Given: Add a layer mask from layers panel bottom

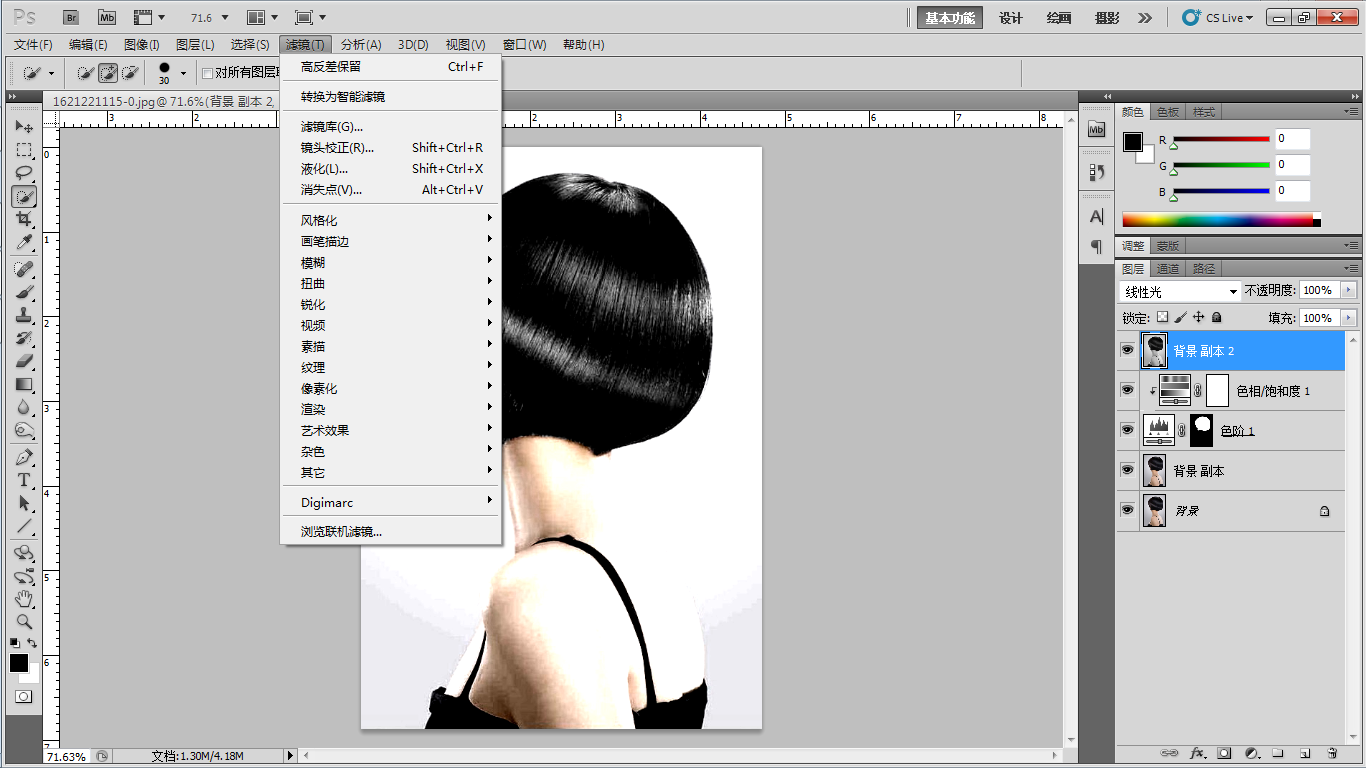Looking at the screenshot, I should pyautogui.click(x=1223, y=752).
